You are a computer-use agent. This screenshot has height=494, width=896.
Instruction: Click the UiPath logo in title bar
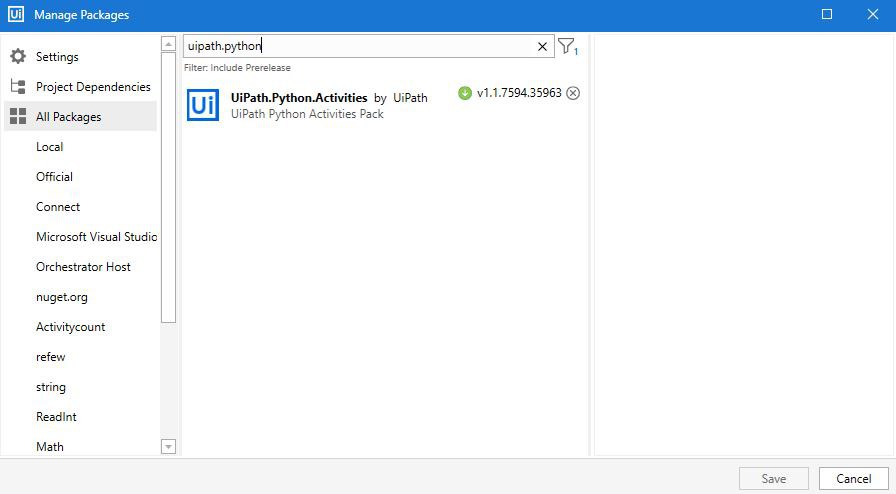(x=16, y=14)
